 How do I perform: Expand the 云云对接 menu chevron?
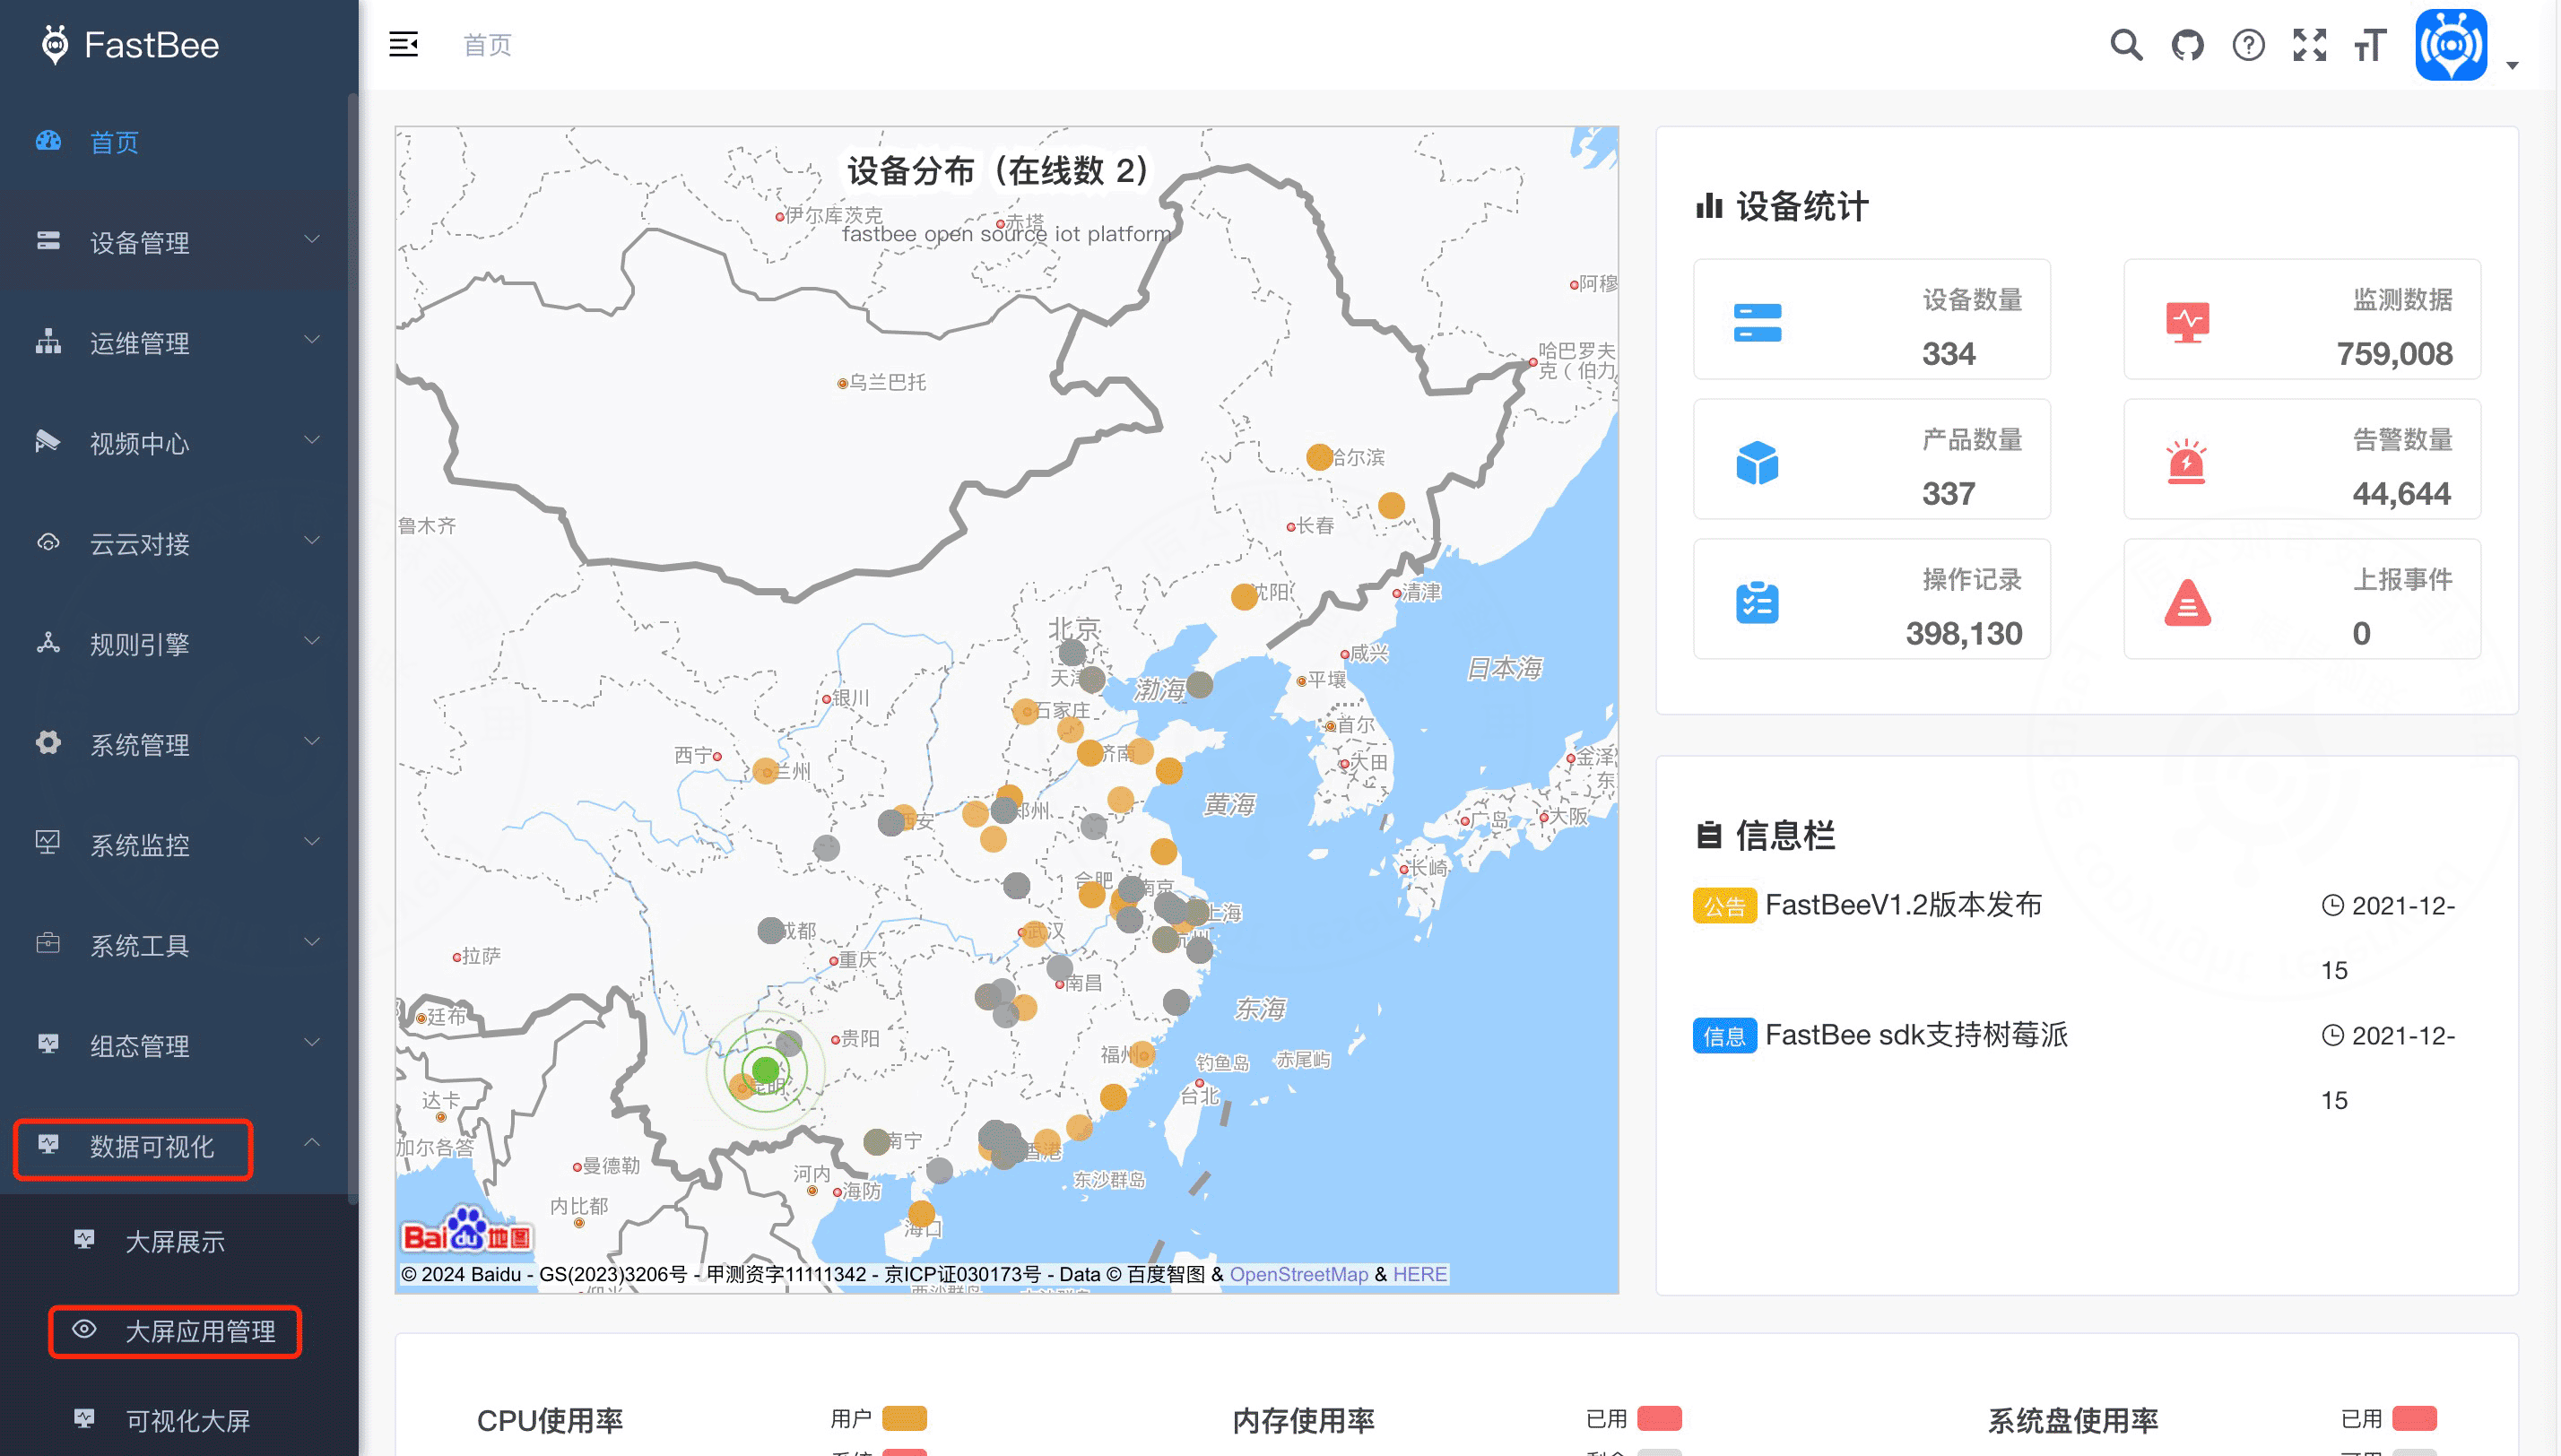[x=312, y=540]
